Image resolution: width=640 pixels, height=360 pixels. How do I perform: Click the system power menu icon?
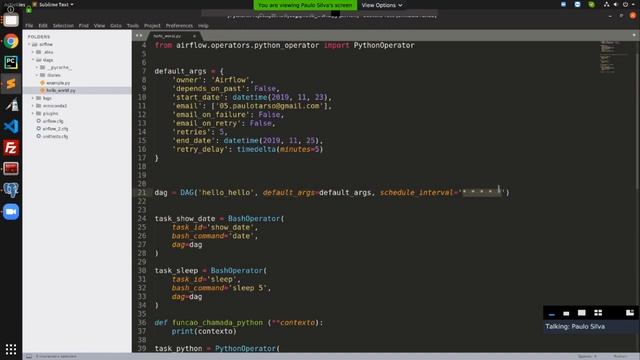pyautogui.click(x=626, y=4)
